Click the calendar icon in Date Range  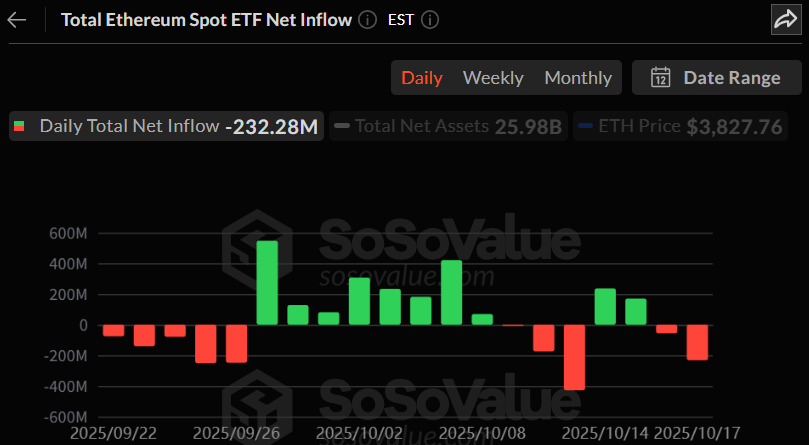pos(660,77)
